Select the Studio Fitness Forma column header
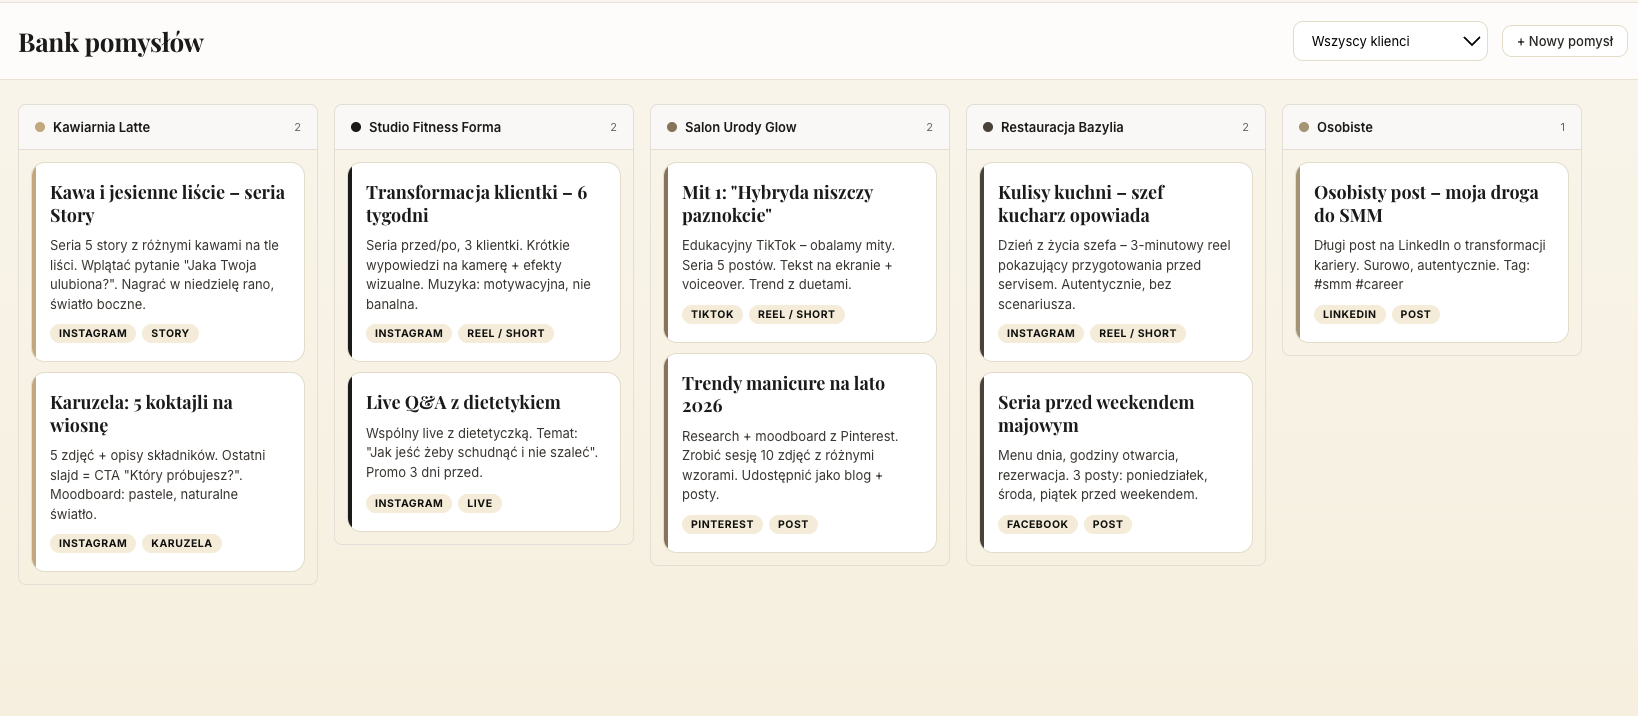Viewport: 1638px width, 716px height. coord(435,127)
